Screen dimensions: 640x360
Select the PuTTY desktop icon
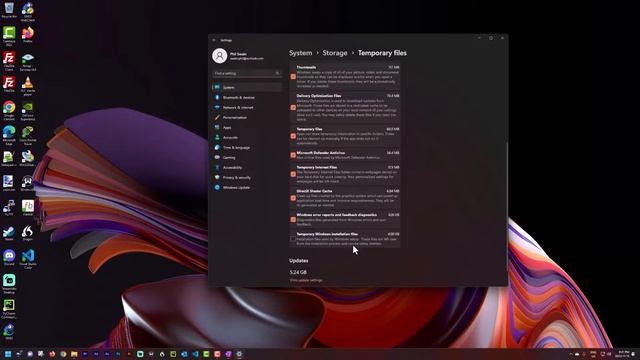9,207
